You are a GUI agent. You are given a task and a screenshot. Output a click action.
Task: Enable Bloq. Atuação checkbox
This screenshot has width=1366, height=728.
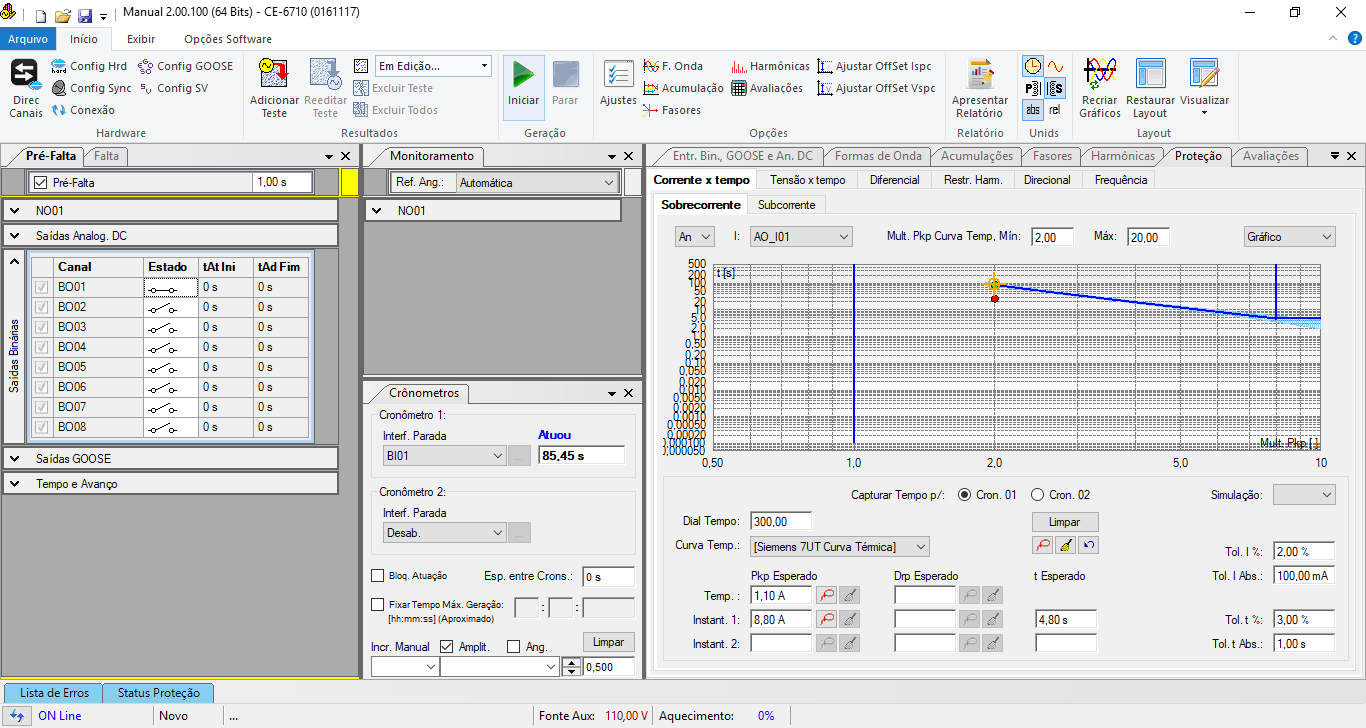(x=378, y=576)
